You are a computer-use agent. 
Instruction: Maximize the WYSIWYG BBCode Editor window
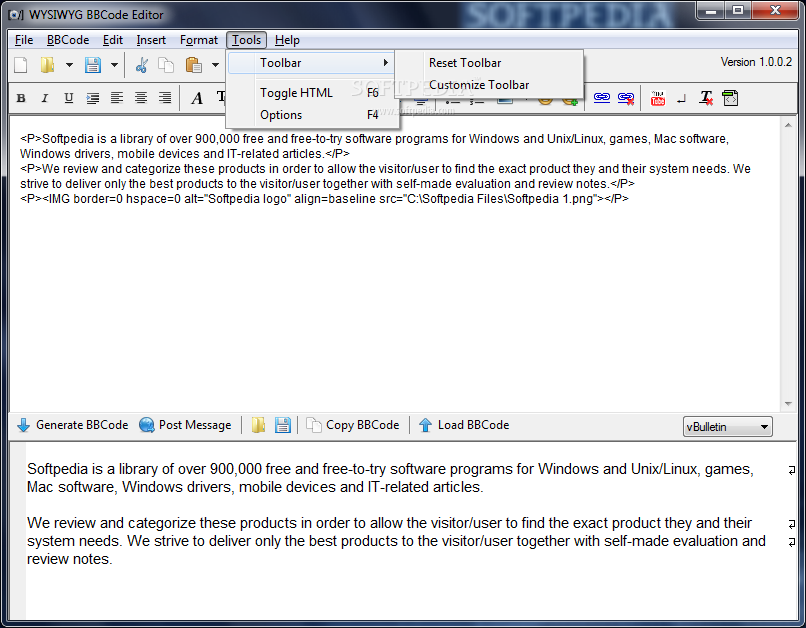click(x=738, y=10)
